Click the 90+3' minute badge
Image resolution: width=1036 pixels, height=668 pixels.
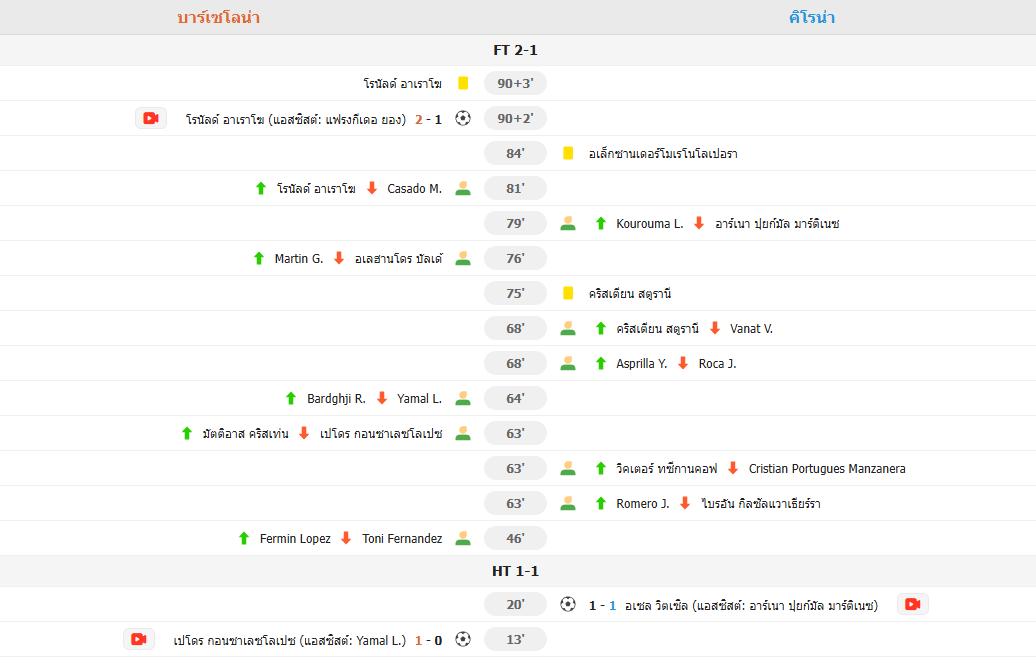click(x=515, y=84)
